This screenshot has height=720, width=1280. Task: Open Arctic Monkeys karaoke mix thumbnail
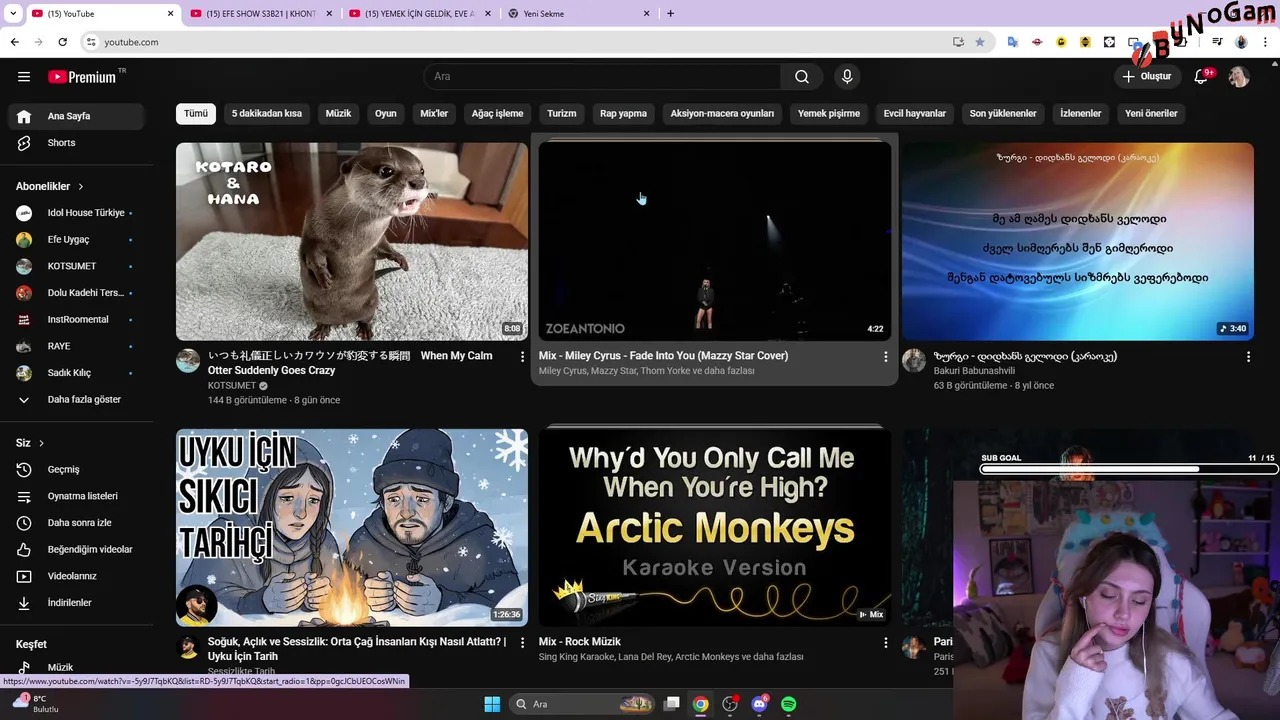(x=715, y=527)
